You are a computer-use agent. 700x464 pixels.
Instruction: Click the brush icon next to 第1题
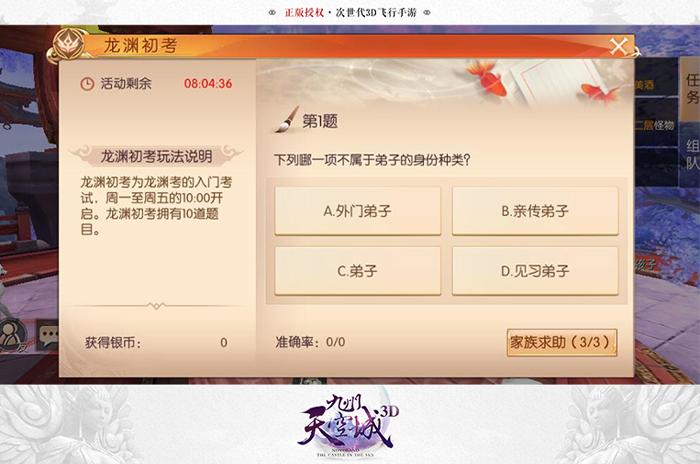(x=287, y=120)
